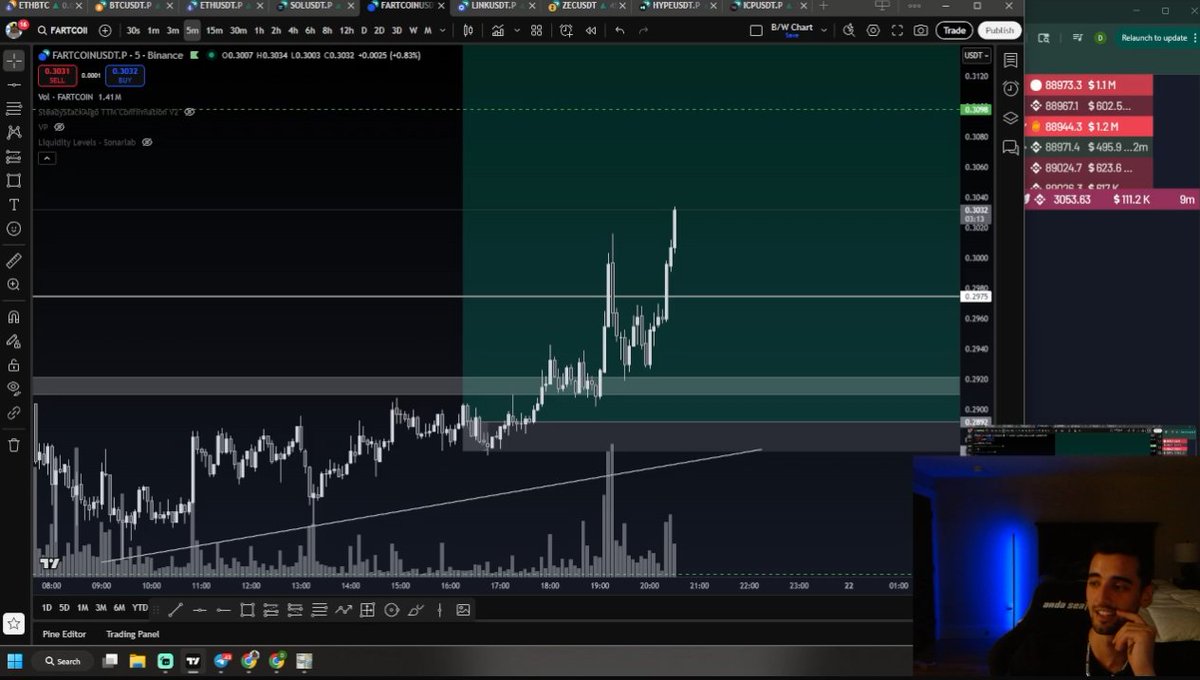
Task: Select the crosshair cursor tool
Action: pyautogui.click(x=14, y=60)
